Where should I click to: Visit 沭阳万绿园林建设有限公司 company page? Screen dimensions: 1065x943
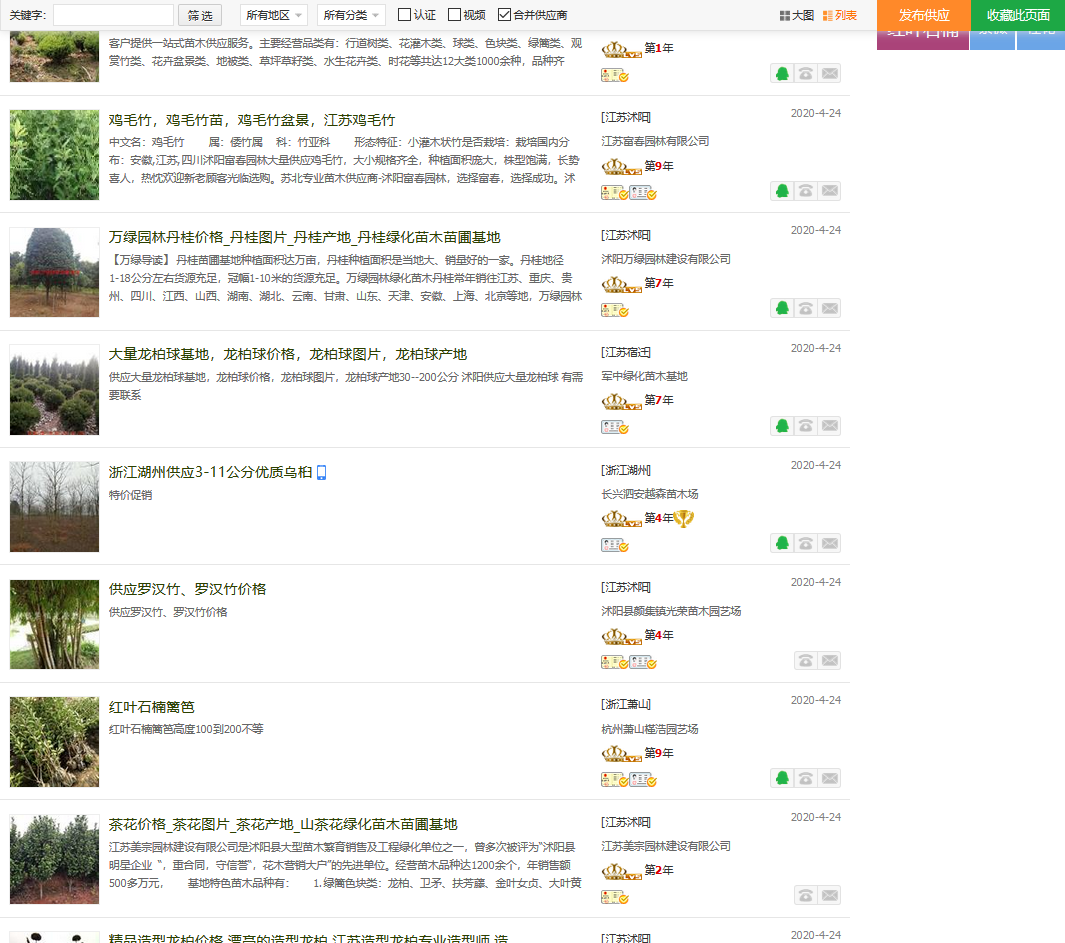[x=666, y=259]
